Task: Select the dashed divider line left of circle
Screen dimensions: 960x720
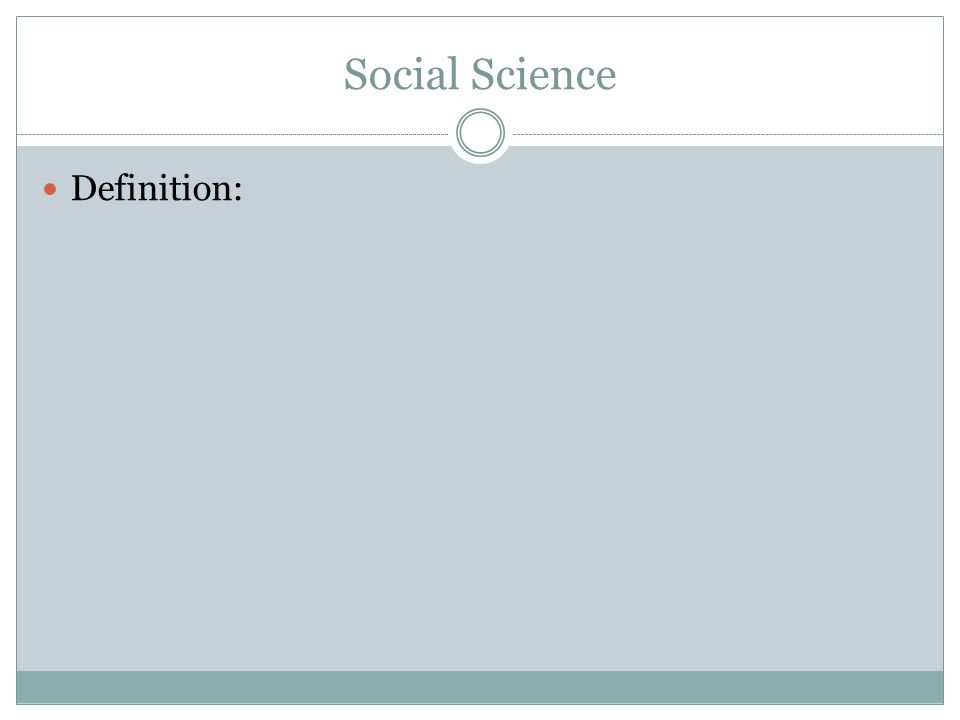Action: point(233,134)
